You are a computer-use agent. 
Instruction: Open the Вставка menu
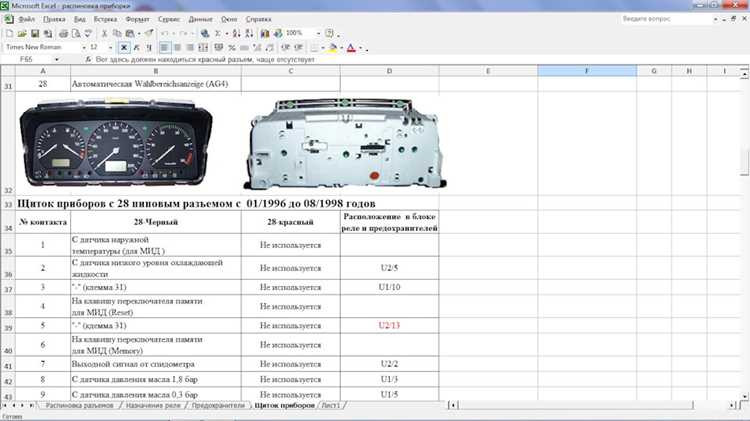coord(105,19)
